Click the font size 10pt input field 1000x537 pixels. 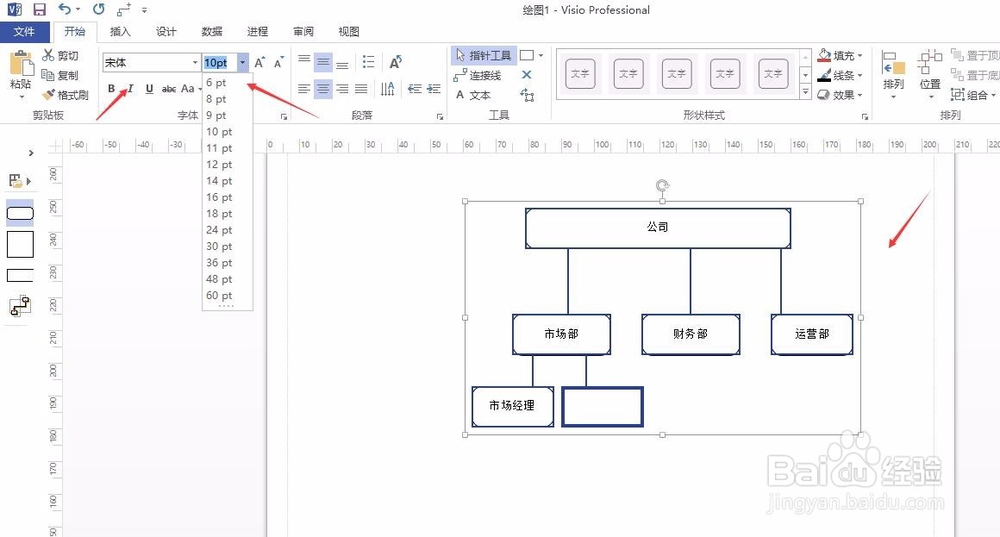(x=220, y=63)
